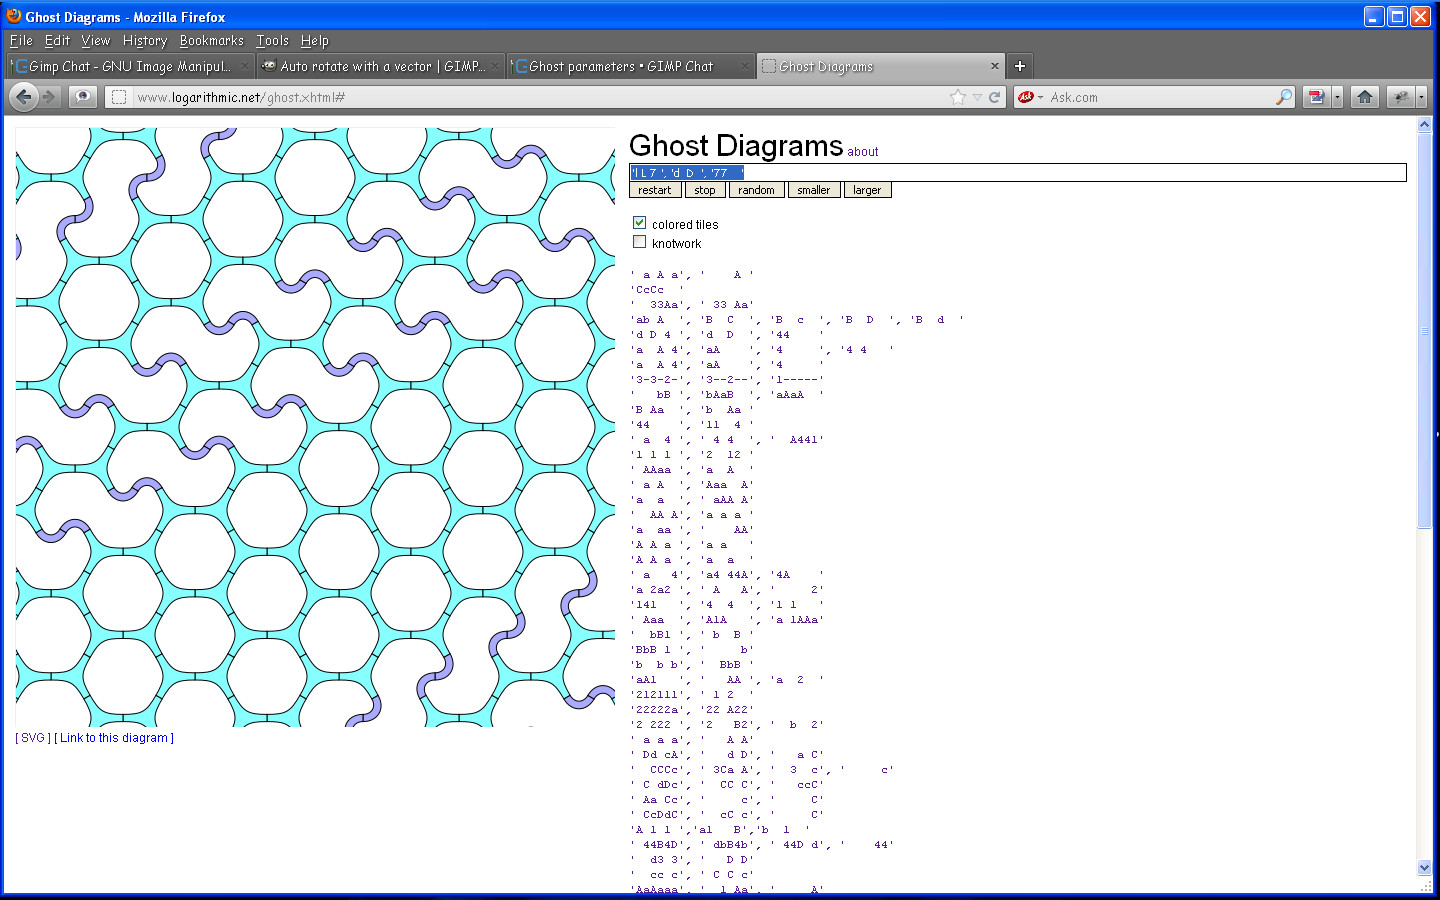
Task: Make the diagram larger
Action: (x=867, y=190)
